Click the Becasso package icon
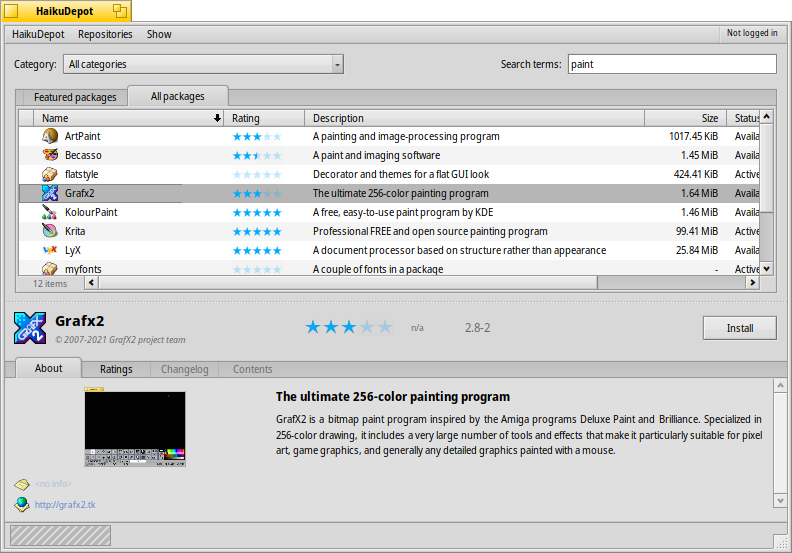792x553 pixels. click(50, 155)
